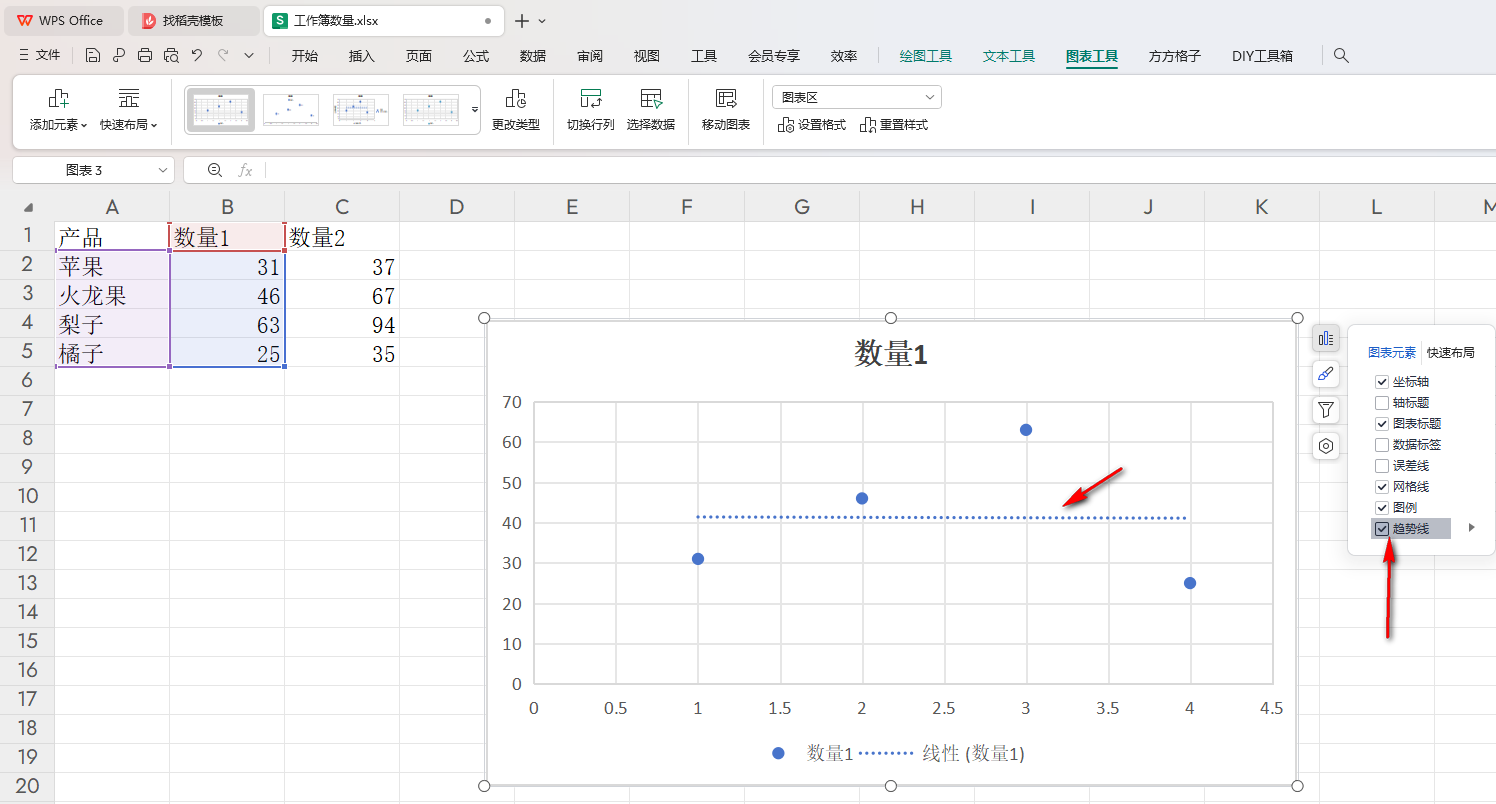Open the 会员专享 ribbon tab

tap(774, 56)
